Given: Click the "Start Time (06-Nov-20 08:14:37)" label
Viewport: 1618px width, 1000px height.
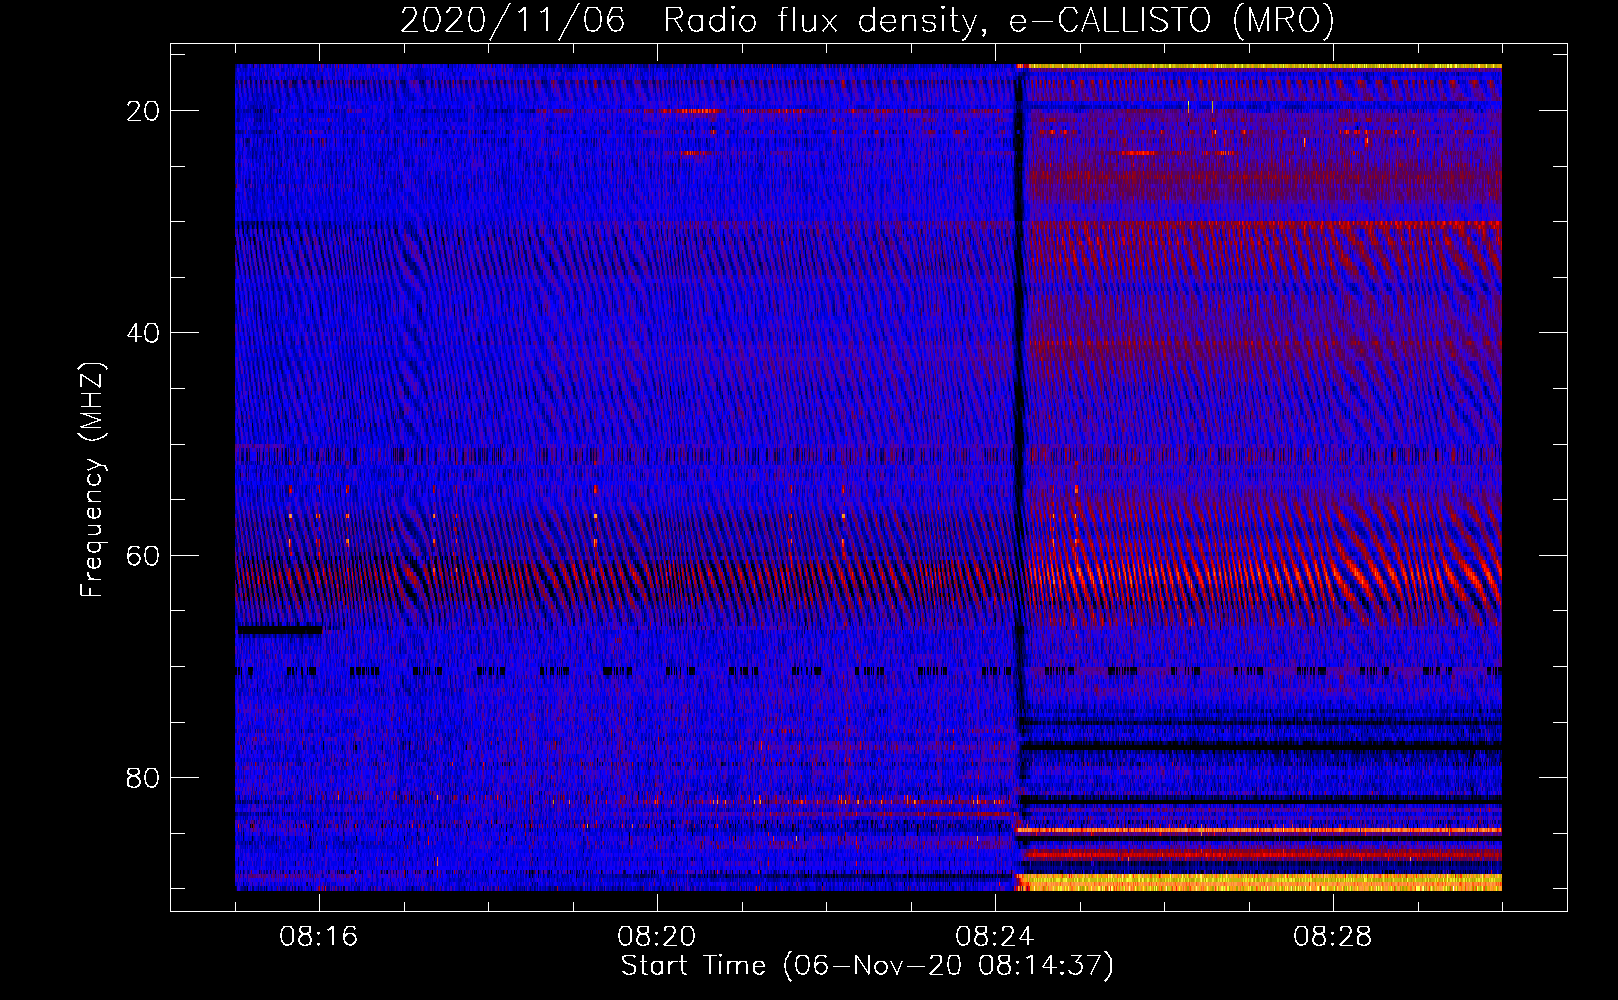Looking at the screenshot, I should click(867, 965).
